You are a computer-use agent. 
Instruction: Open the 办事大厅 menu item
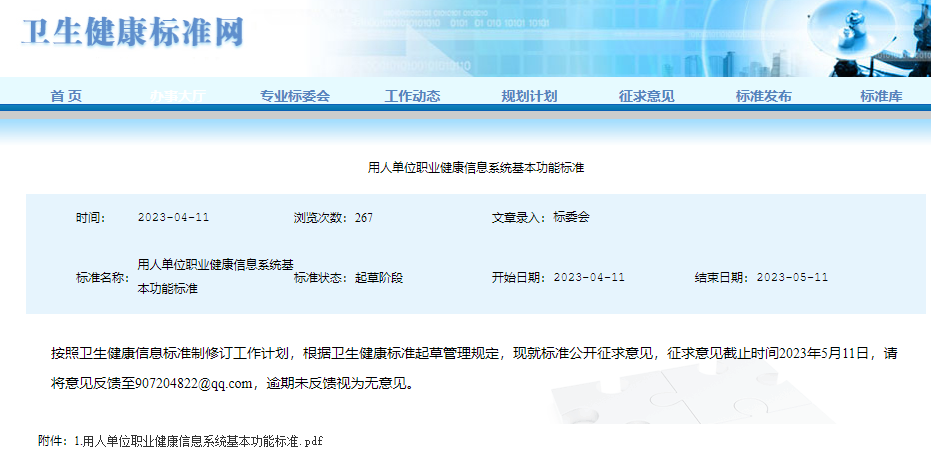[178, 96]
